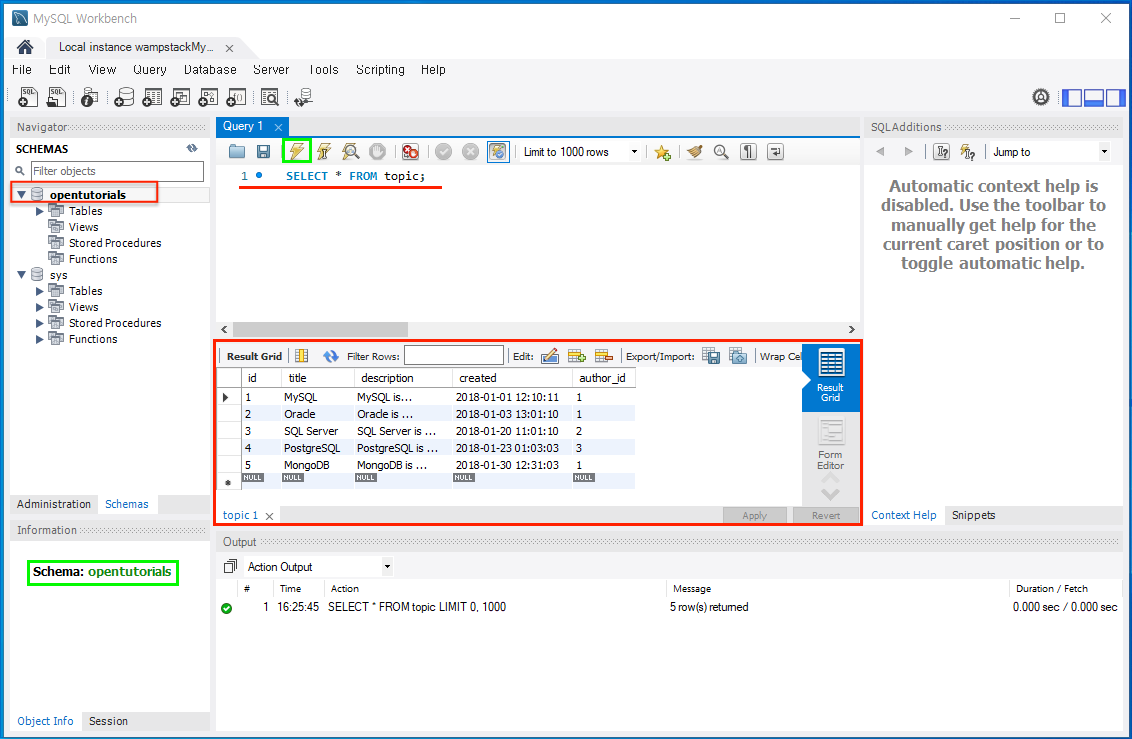This screenshot has height=739, width=1132.
Task: Expand Functions under sys schema
Action: point(40,339)
